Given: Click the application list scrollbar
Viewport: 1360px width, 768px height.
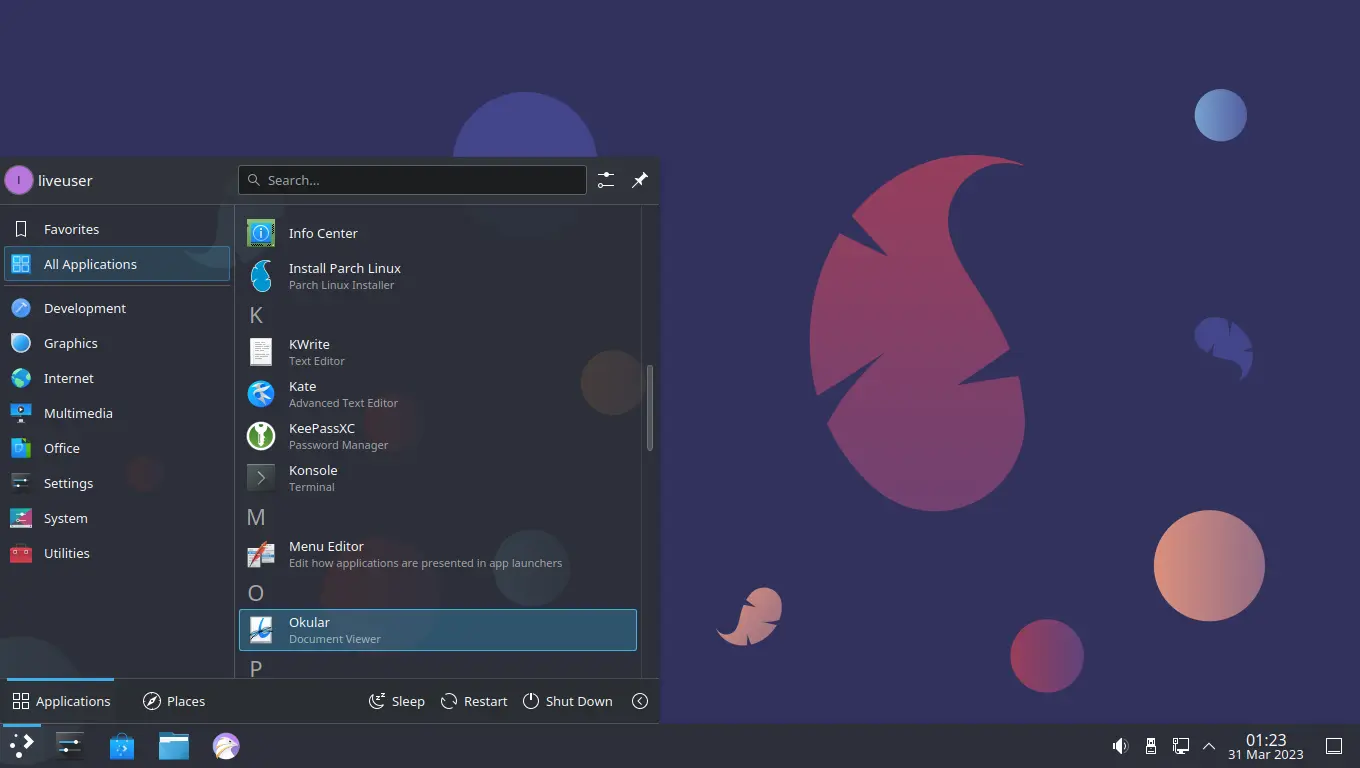Looking at the screenshot, I should (650, 408).
